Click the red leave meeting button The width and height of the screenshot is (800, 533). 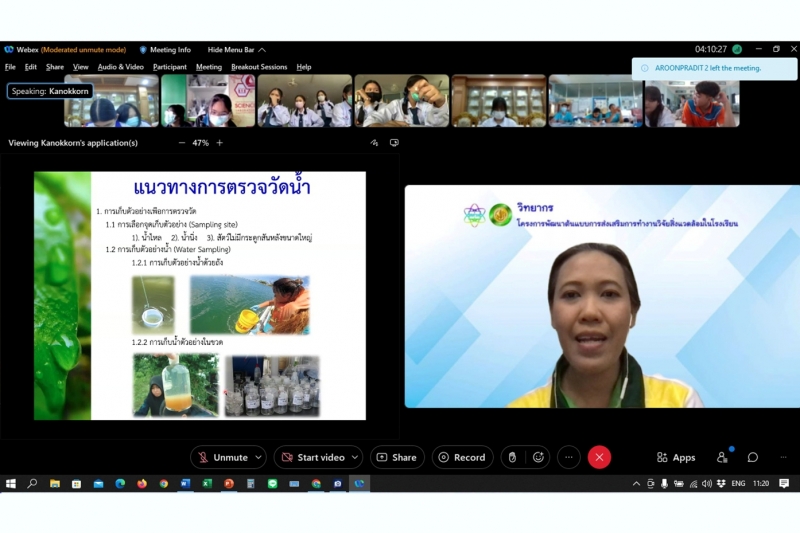[x=599, y=457]
